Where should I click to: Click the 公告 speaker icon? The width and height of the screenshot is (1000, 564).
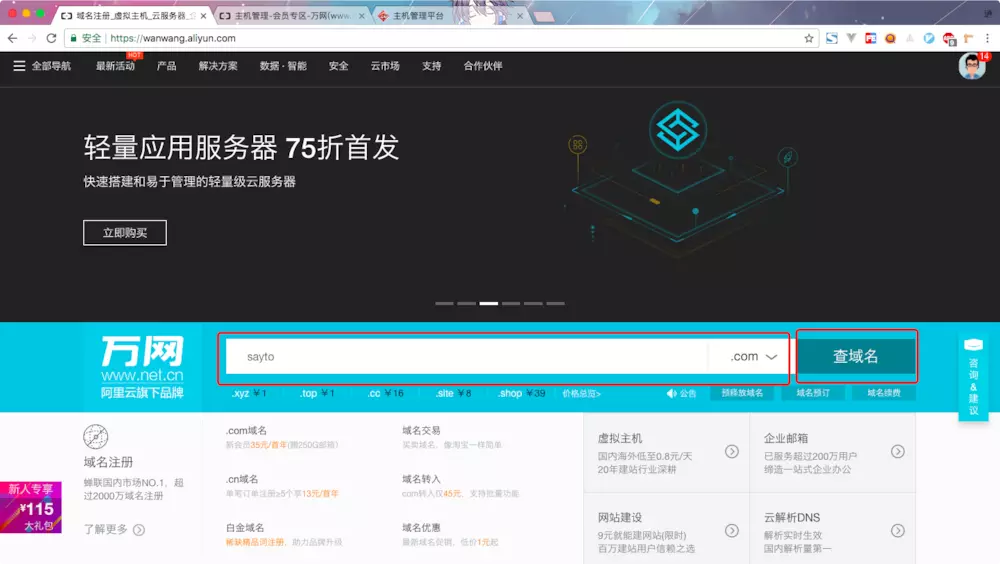(x=671, y=394)
